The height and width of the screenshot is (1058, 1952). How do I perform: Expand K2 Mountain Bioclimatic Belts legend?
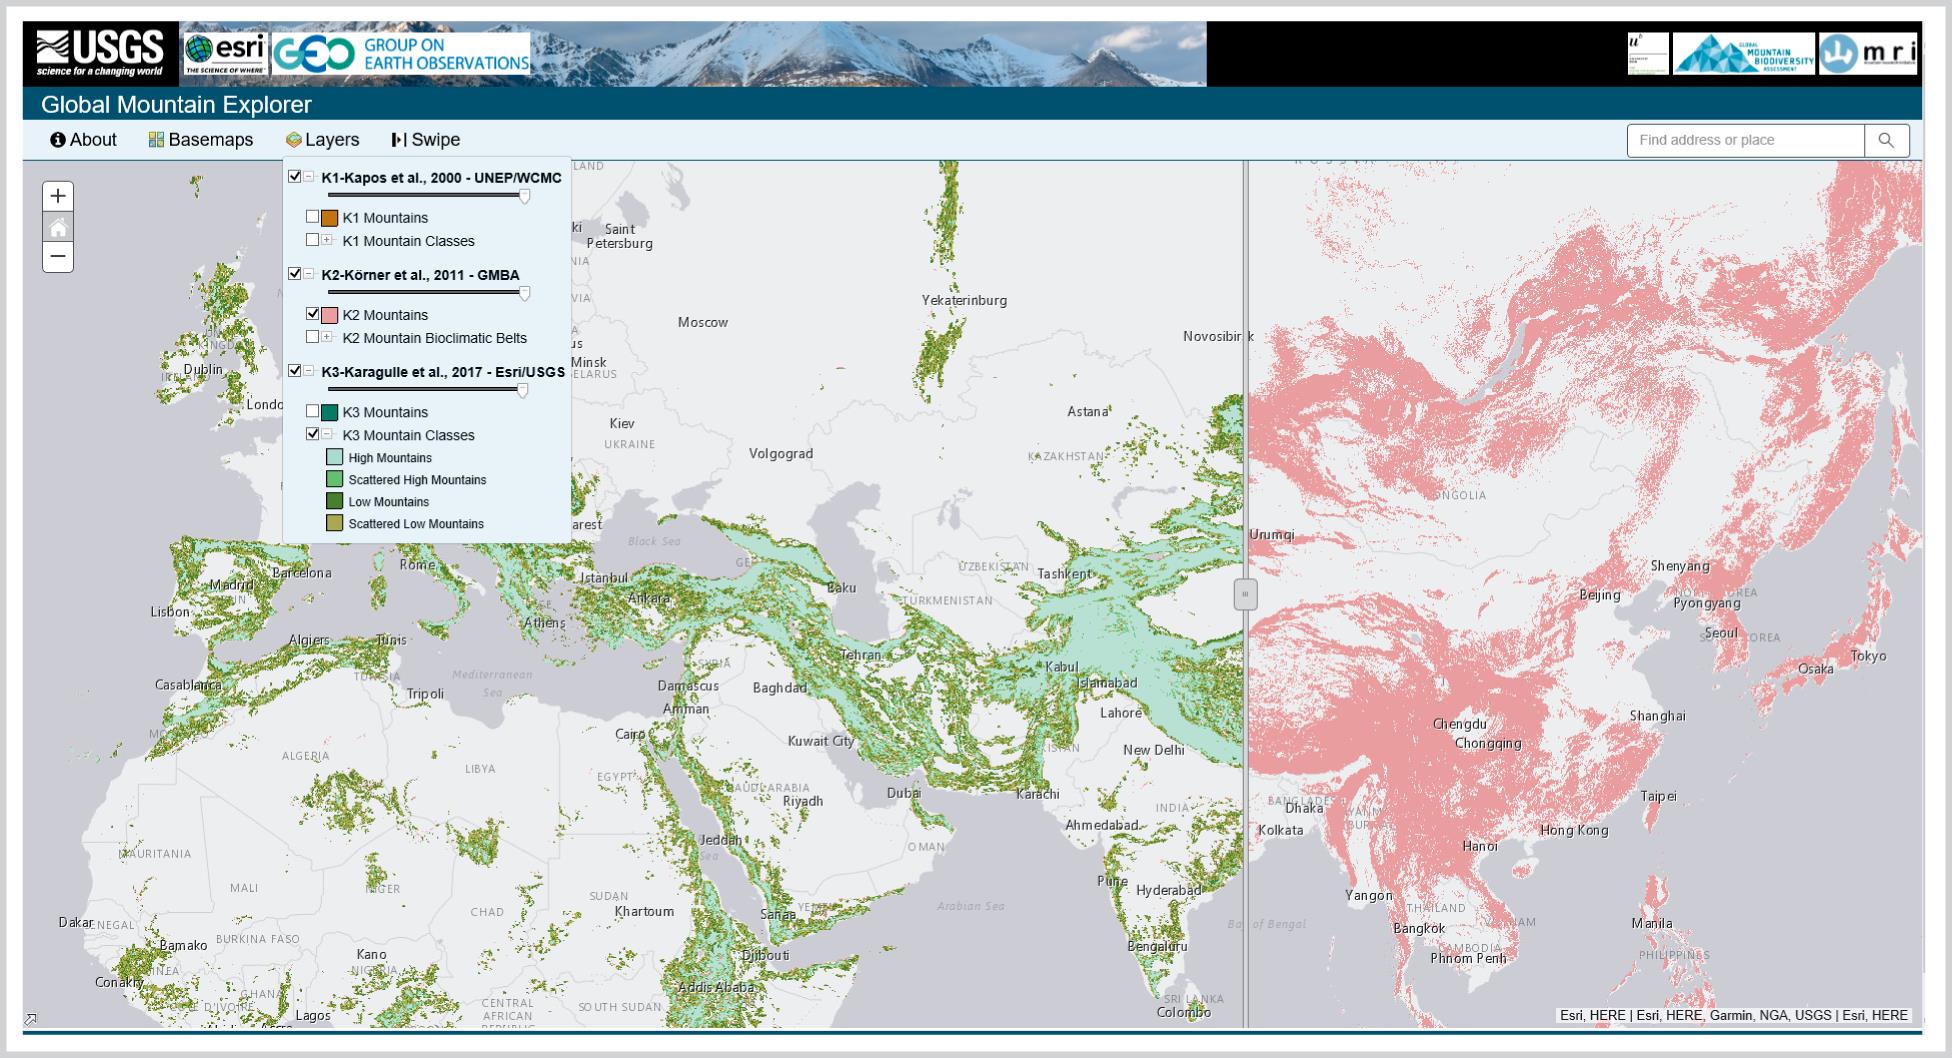pyautogui.click(x=327, y=337)
